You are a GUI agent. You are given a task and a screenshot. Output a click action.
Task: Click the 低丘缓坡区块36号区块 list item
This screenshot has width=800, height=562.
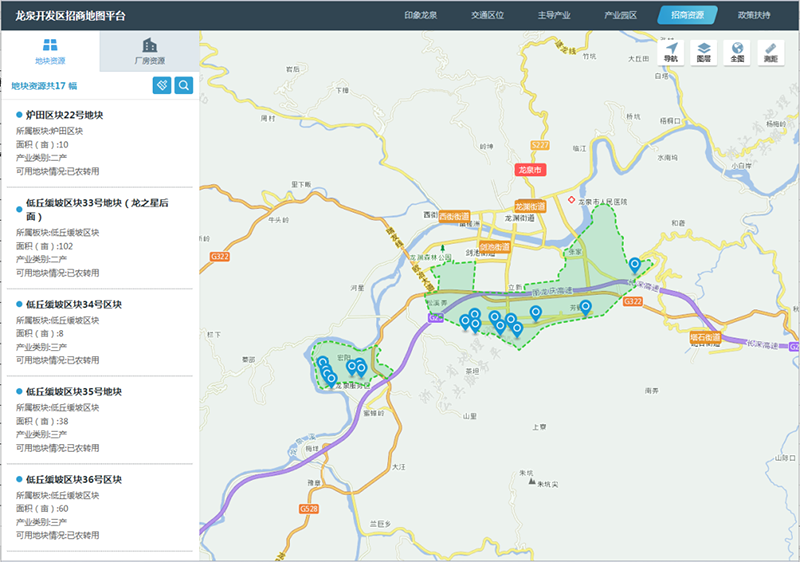(x=73, y=480)
